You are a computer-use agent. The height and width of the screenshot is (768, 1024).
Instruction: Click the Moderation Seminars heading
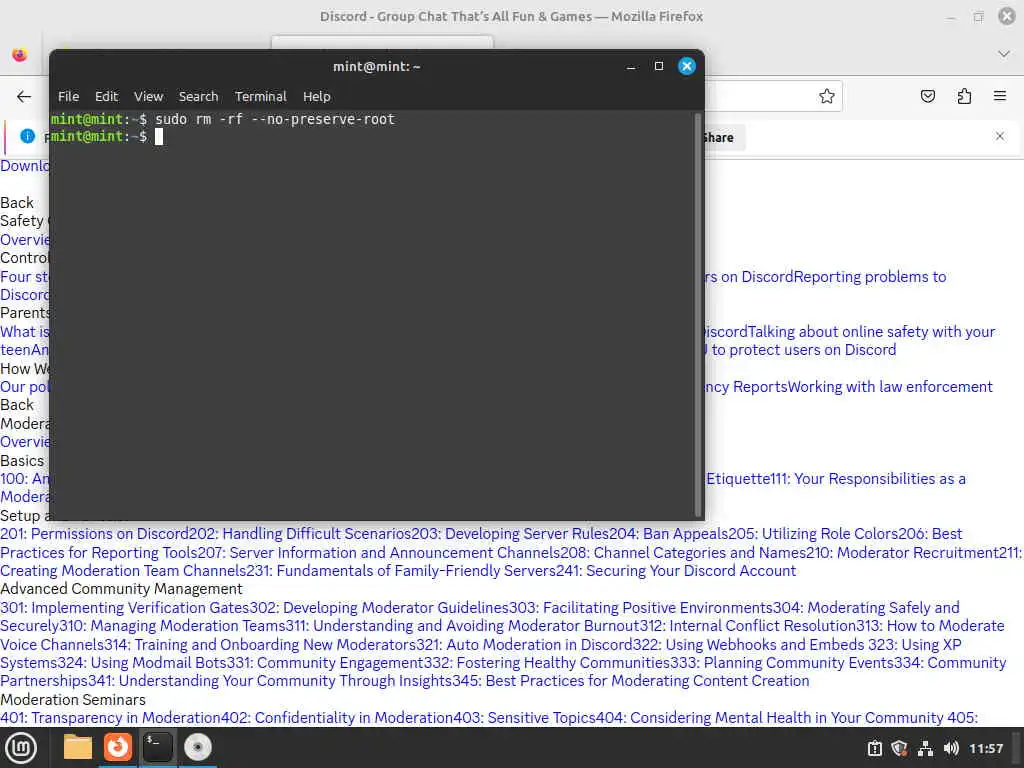[73, 699]
